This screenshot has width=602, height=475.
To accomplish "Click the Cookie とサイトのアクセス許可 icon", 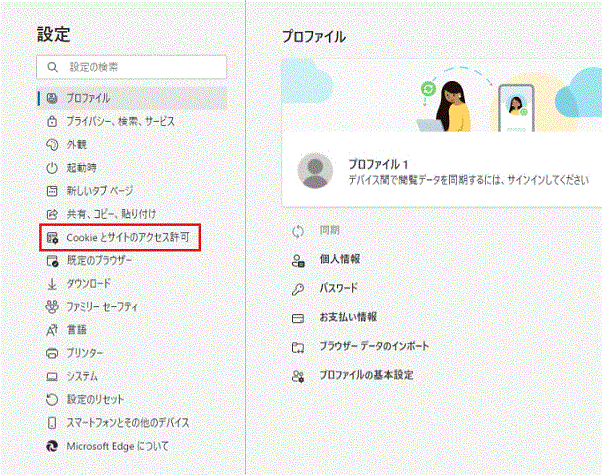I will (x=52, y=238).
